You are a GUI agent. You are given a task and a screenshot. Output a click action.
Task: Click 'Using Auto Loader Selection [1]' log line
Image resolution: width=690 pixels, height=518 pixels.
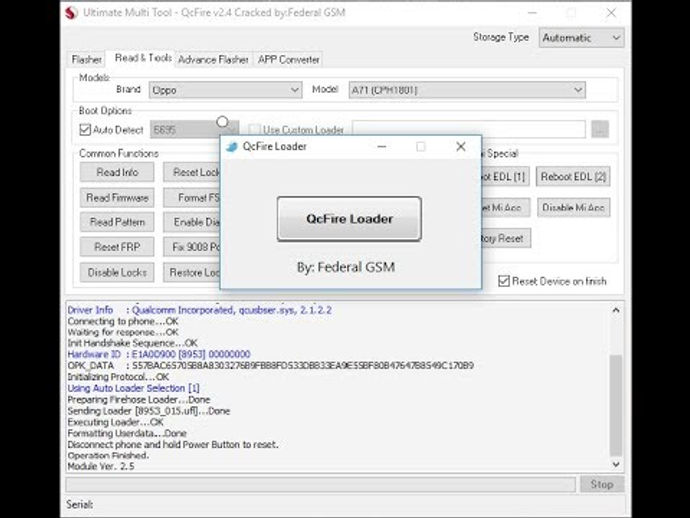(133, 388)
